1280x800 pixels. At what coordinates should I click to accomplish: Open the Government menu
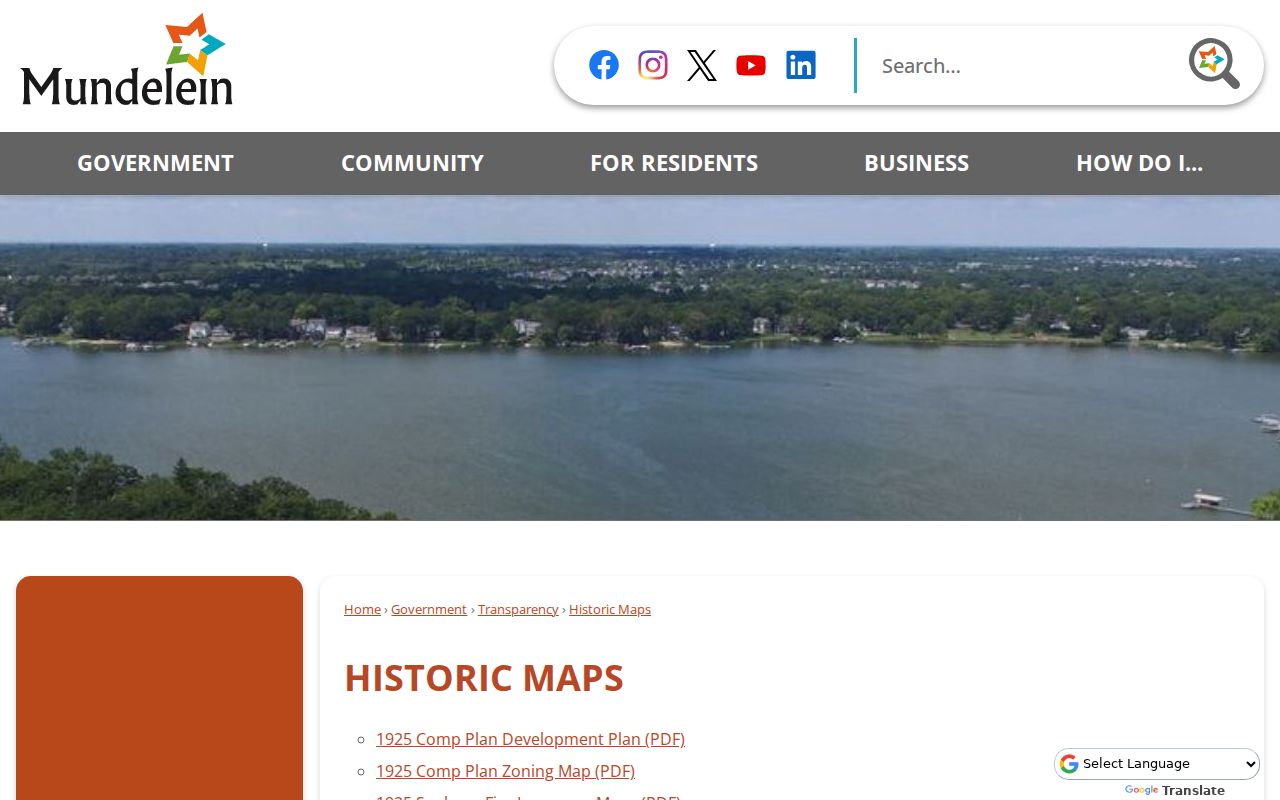155,163
